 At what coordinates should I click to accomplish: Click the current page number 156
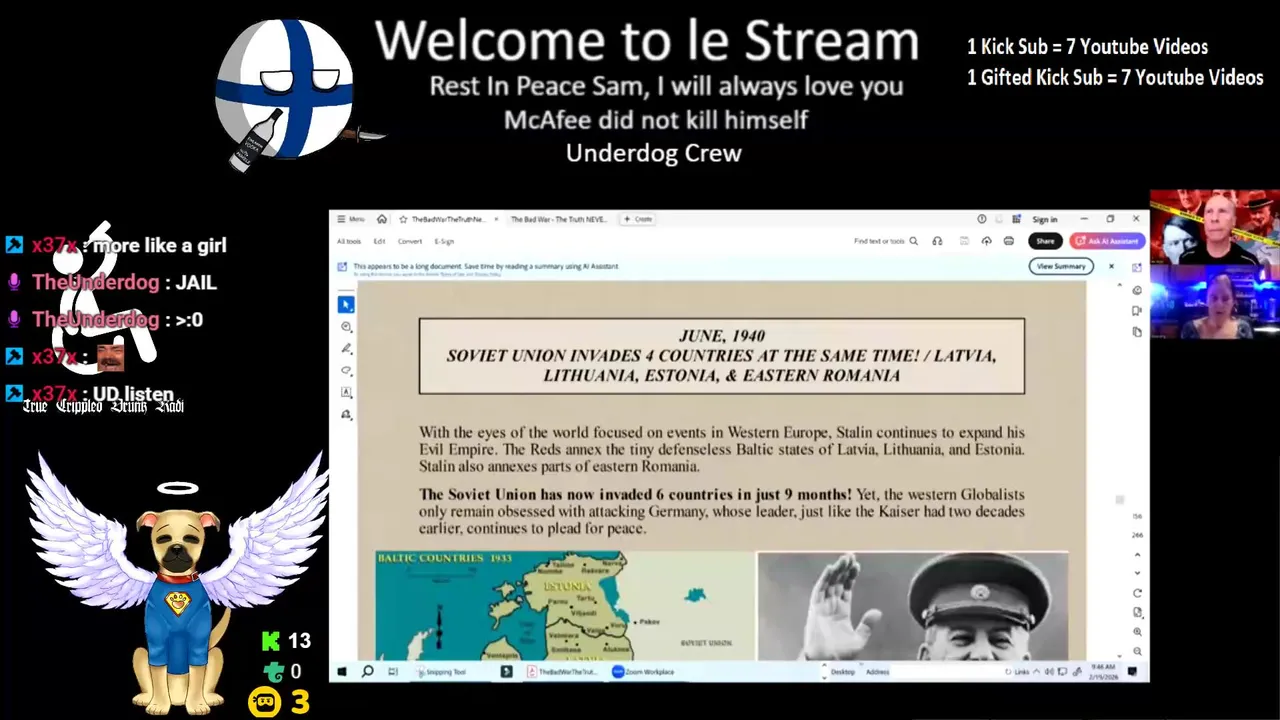pos(1137,516)
